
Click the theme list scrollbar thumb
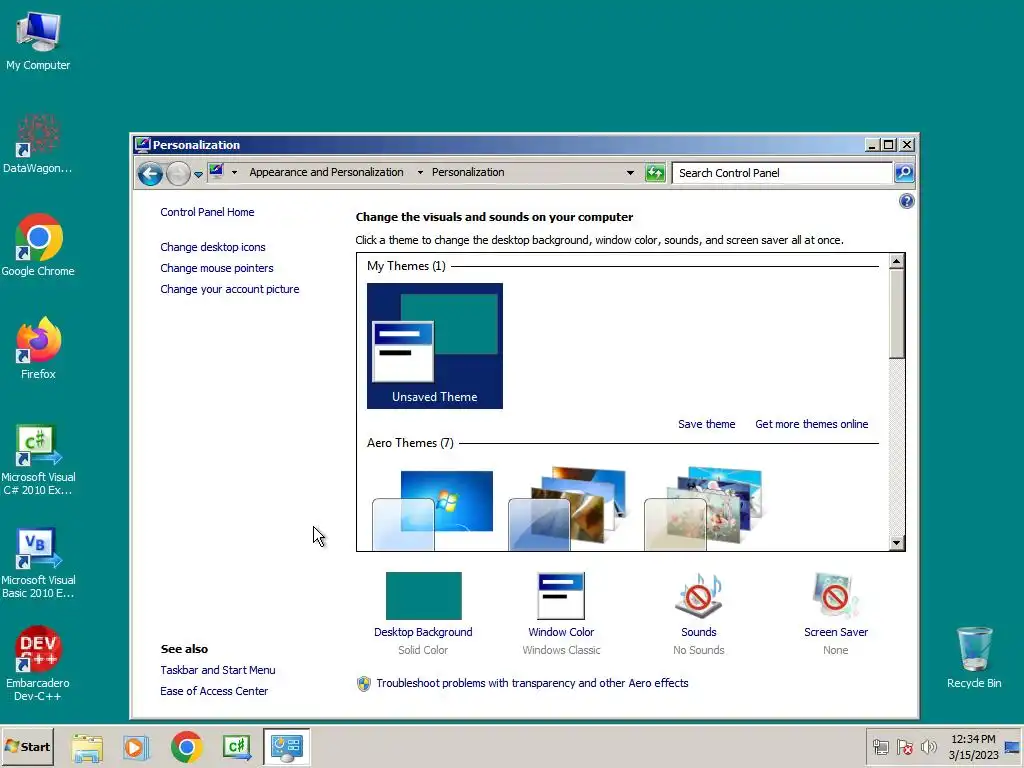click(897, 313)
